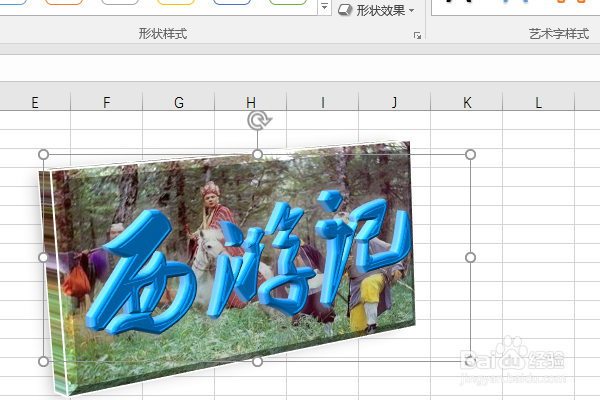This screenshot has height=400, width=600.
Task: Click the 艺术字样式 group label
Action: 559,34
